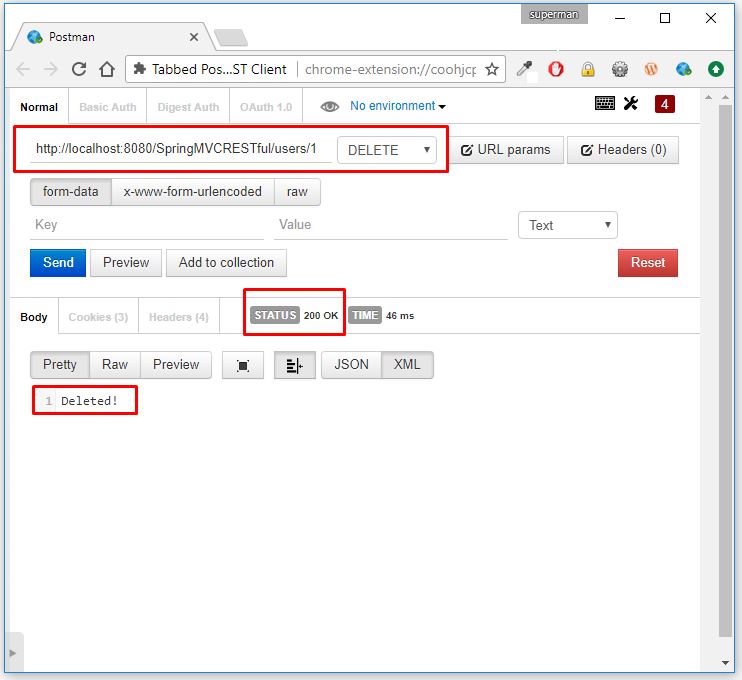Switch to the Digest Auth tab
Image resolution: width=742 pixels, height=680 pixels.
click(188, 107)
